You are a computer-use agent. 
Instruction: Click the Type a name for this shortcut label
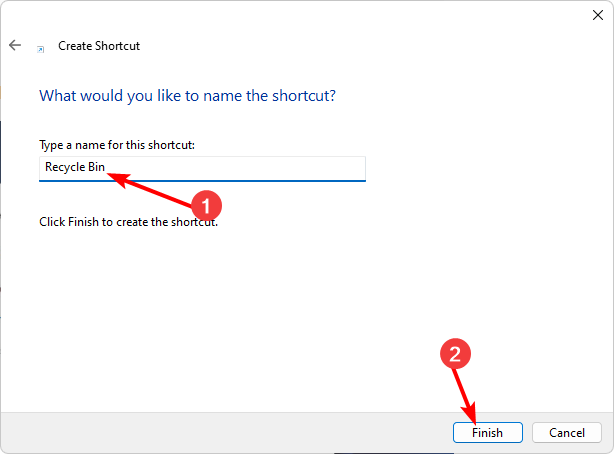click(116, 145)
